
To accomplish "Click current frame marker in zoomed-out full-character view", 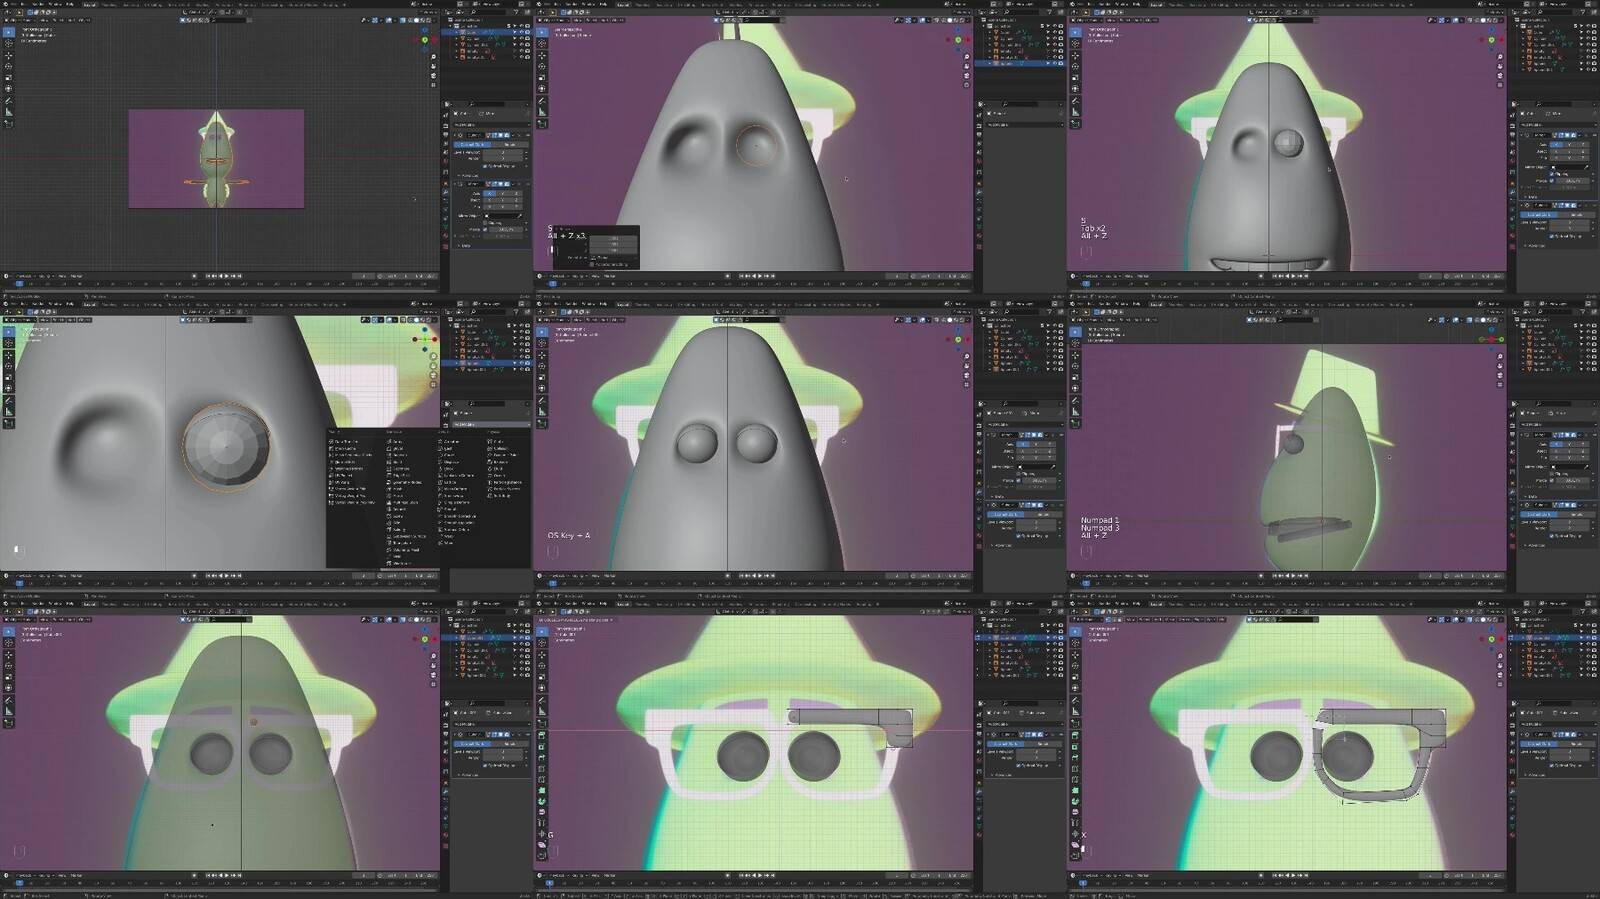I will click(19, 284).
